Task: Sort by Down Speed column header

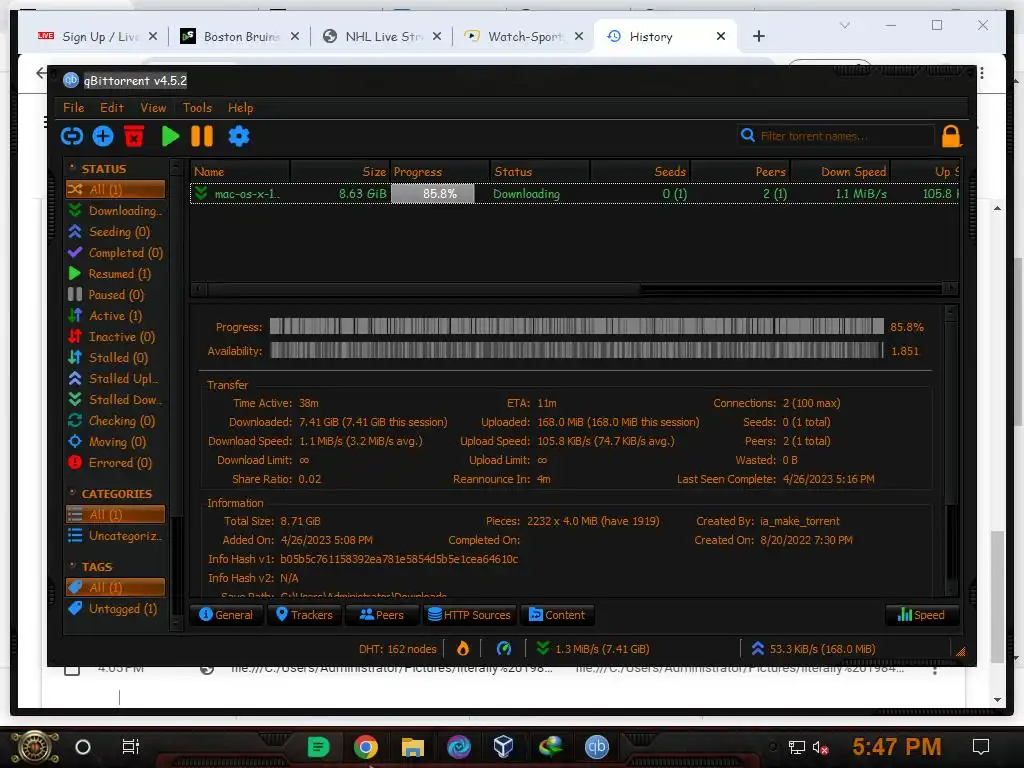Action: 840,172
